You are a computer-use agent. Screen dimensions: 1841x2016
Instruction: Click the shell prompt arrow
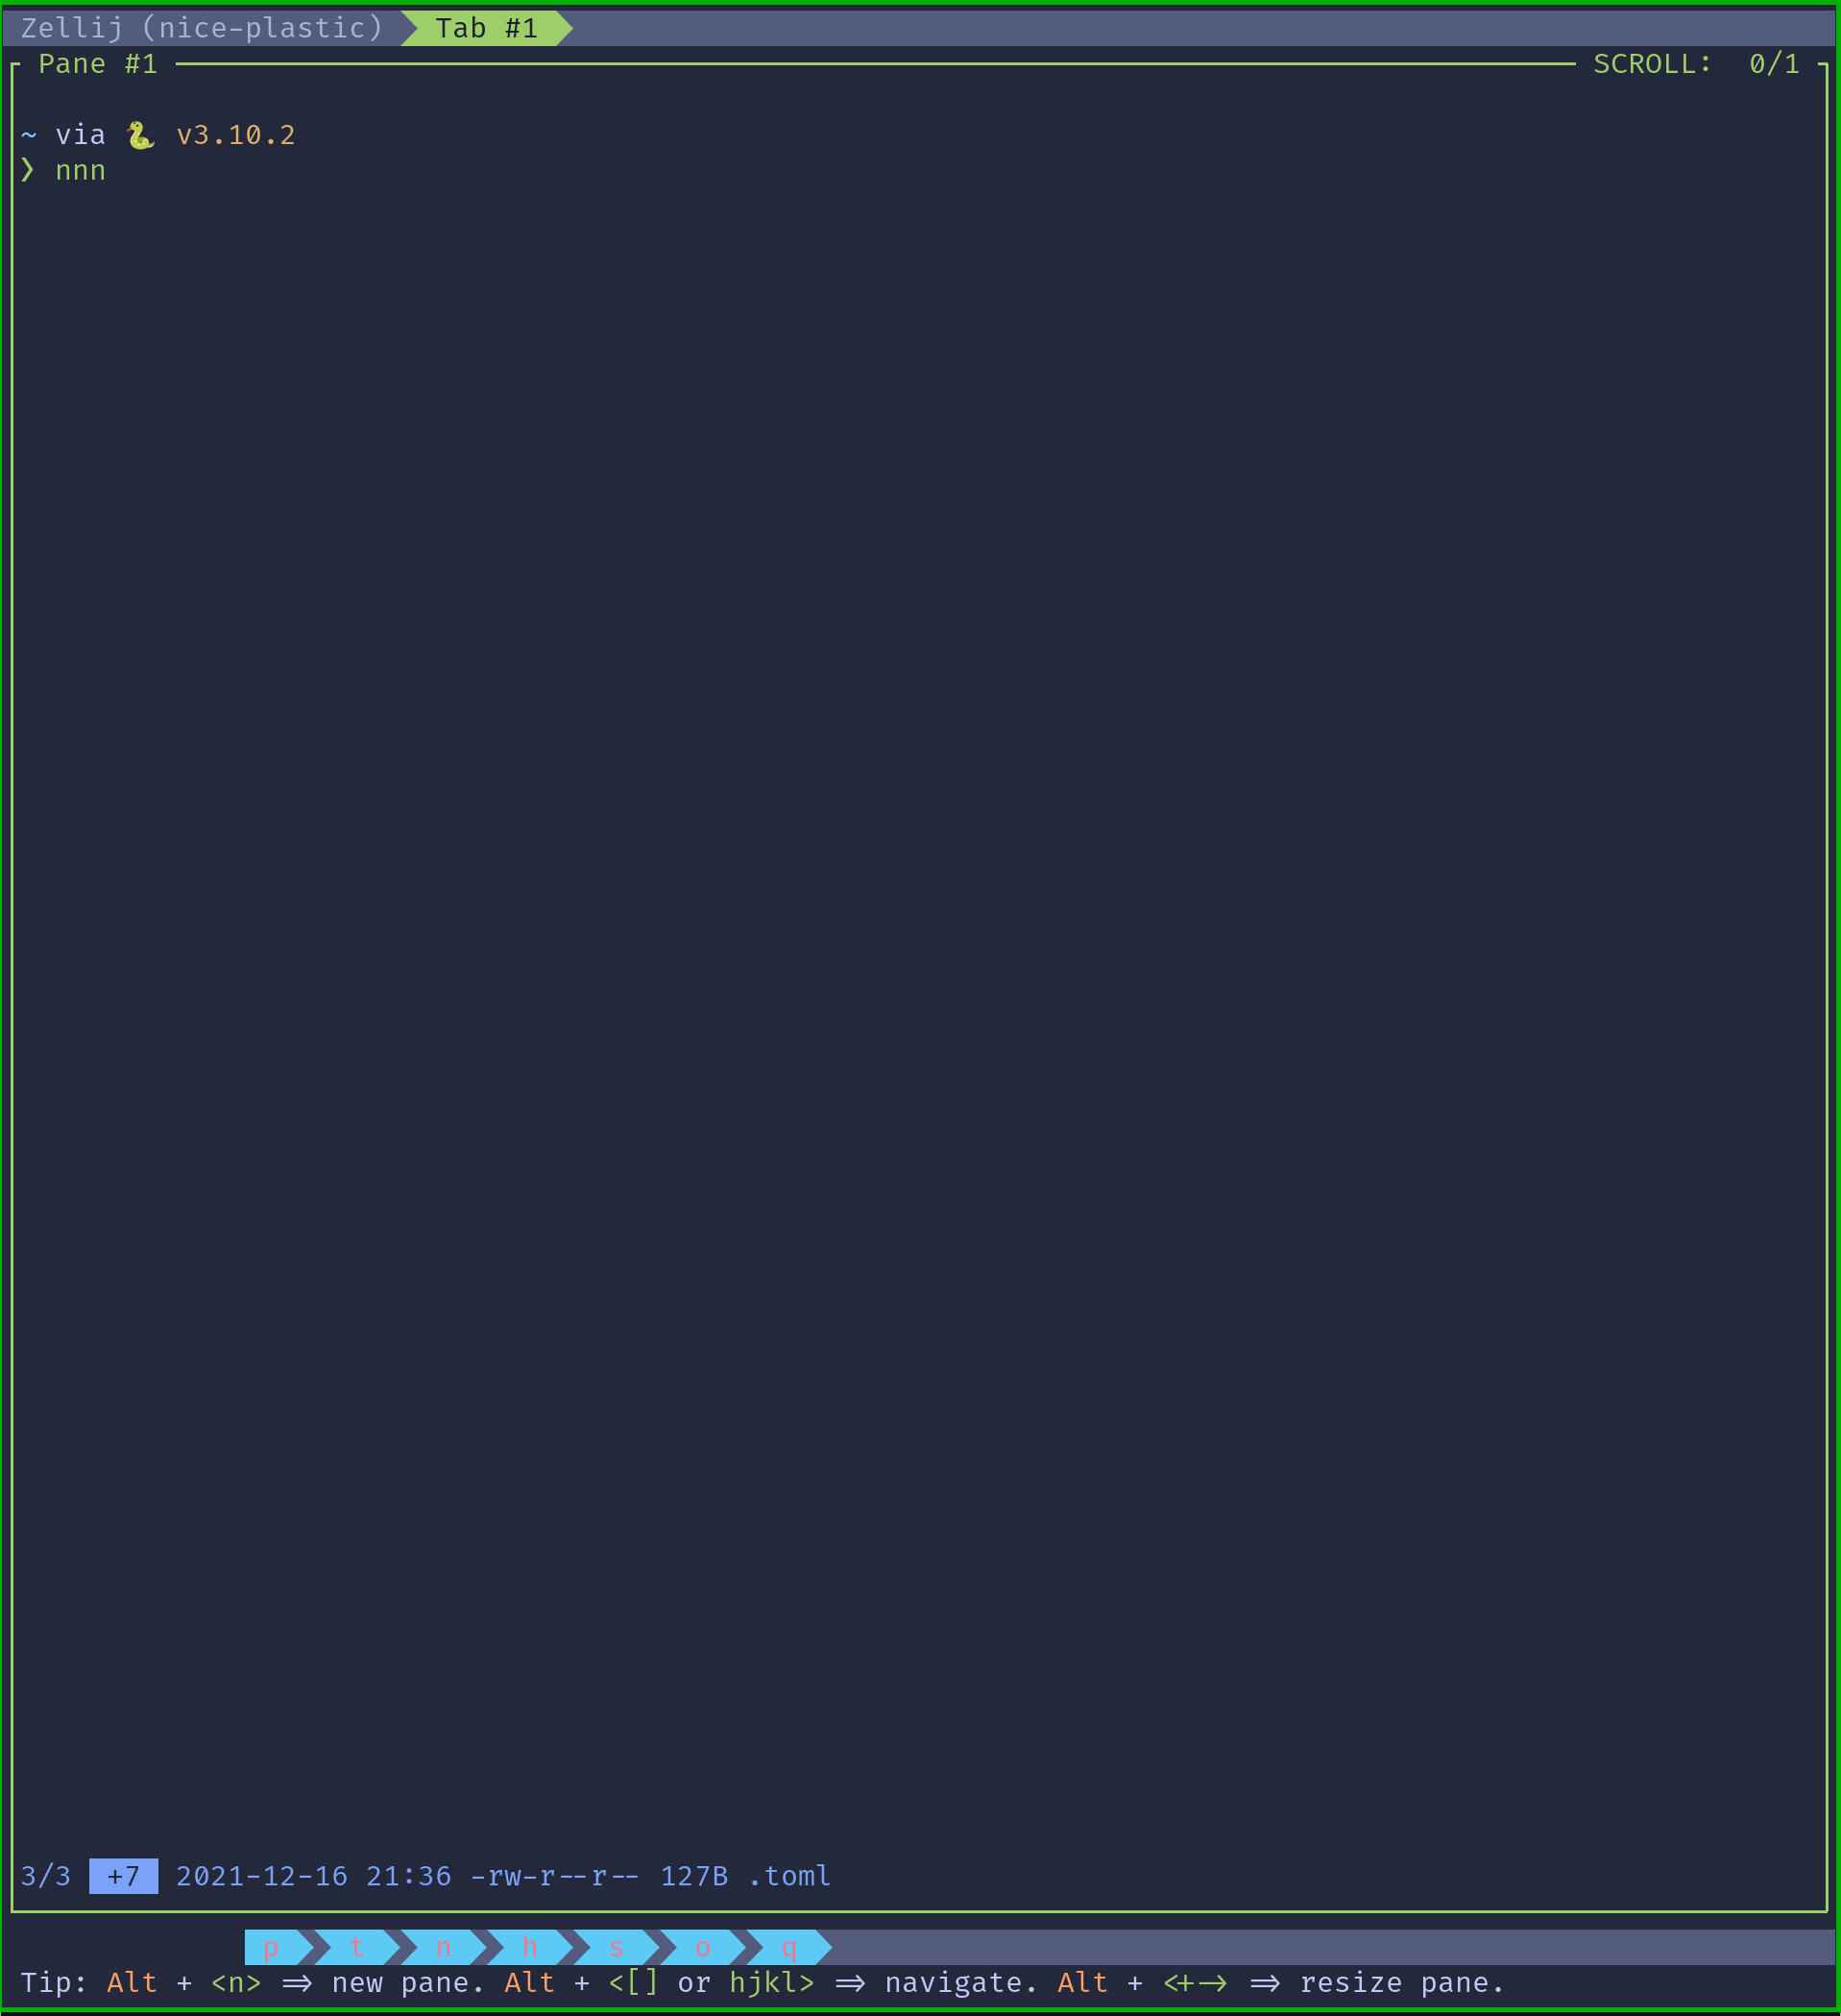27,170
